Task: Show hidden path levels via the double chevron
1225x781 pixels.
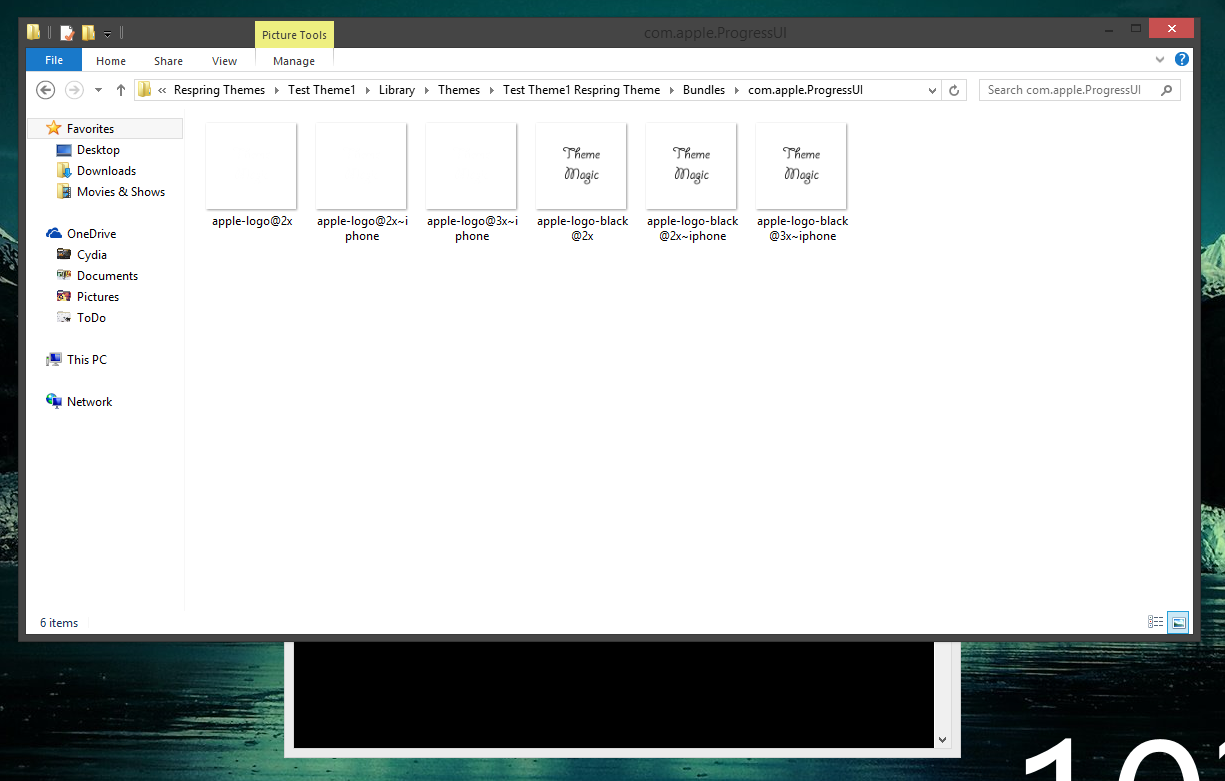Action: [162, 90]
